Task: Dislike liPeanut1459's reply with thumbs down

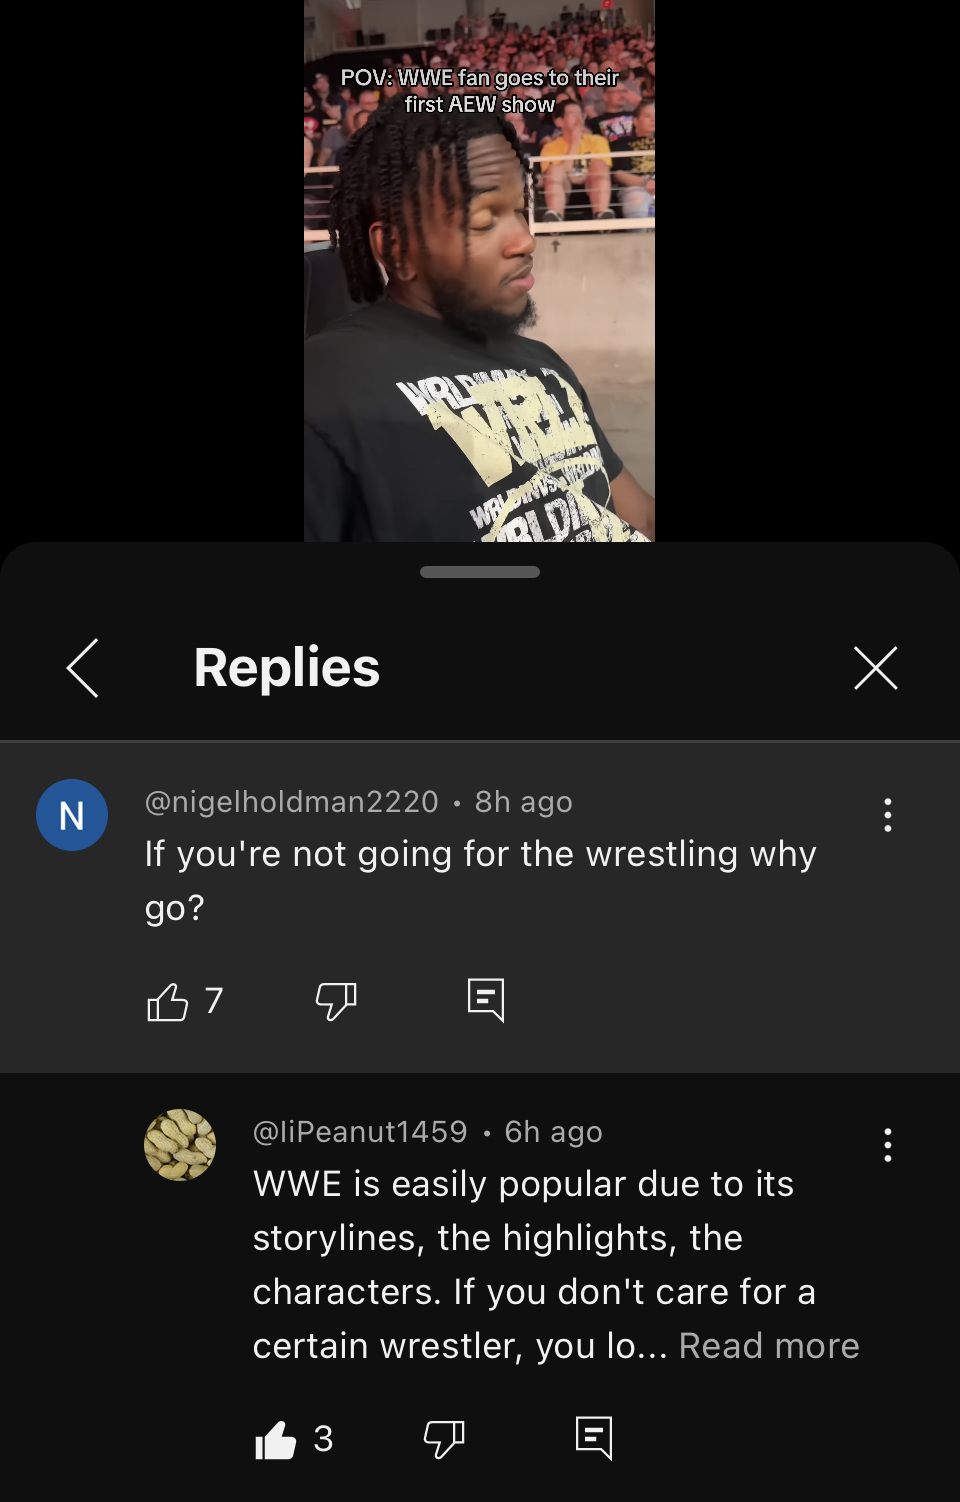Action: (x=444, y=1440)
